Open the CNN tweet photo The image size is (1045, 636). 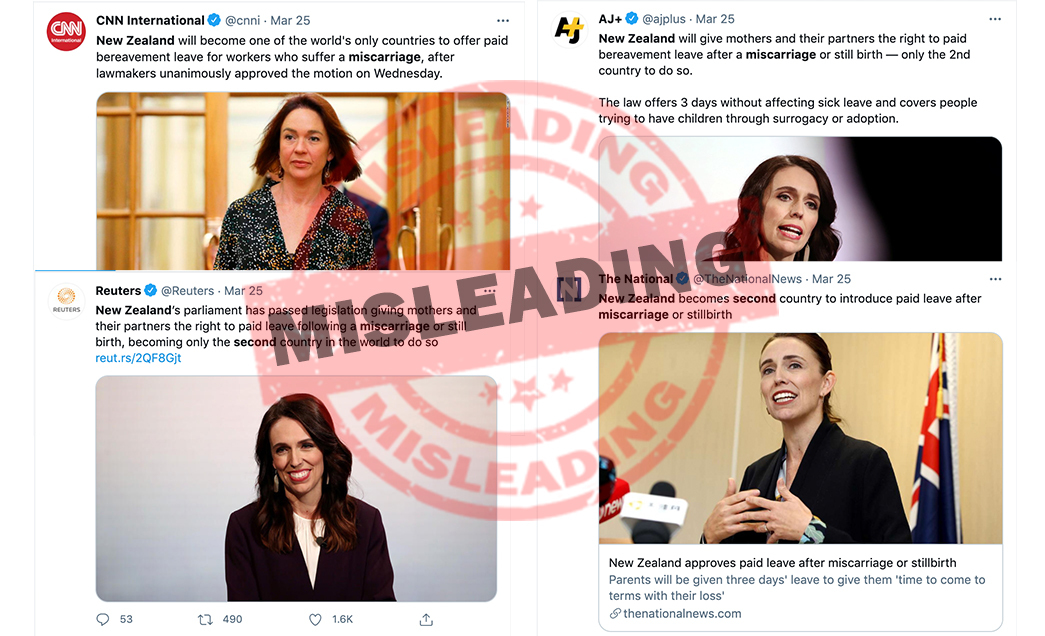(303, 181)
